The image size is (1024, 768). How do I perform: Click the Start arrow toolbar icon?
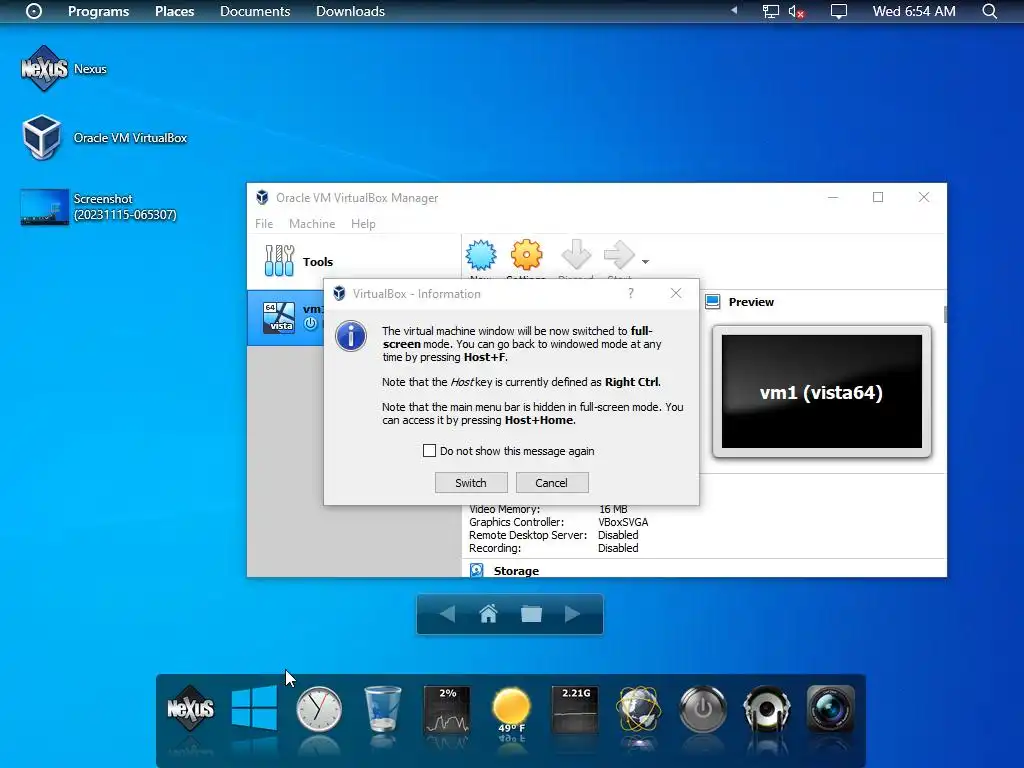click(619, 255)
